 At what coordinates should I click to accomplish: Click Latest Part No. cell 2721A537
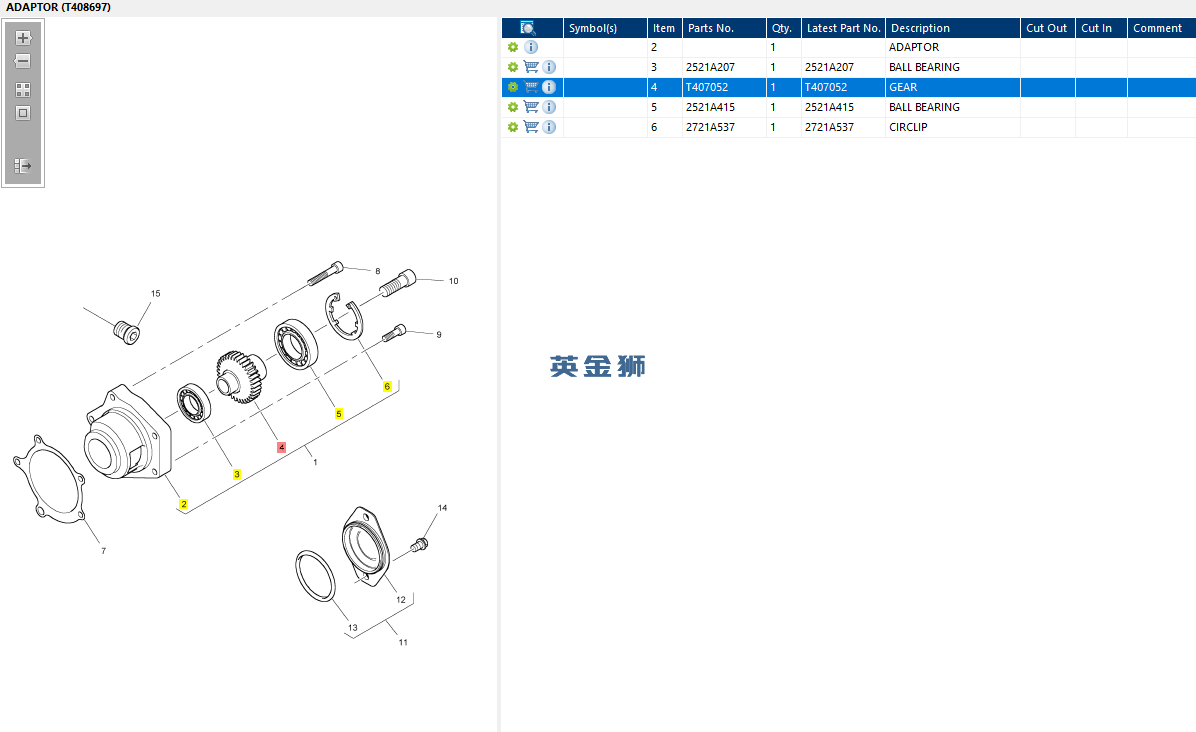843,127
